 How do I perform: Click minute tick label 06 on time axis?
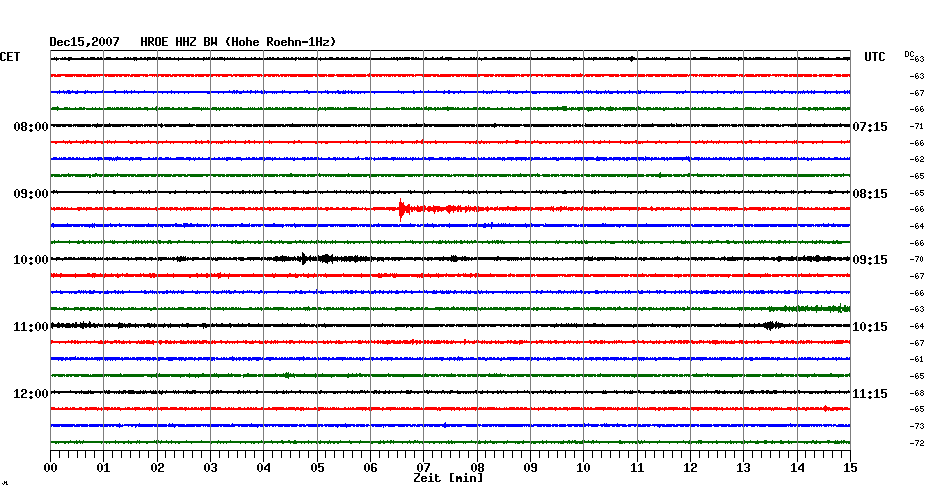coord(370,468)
